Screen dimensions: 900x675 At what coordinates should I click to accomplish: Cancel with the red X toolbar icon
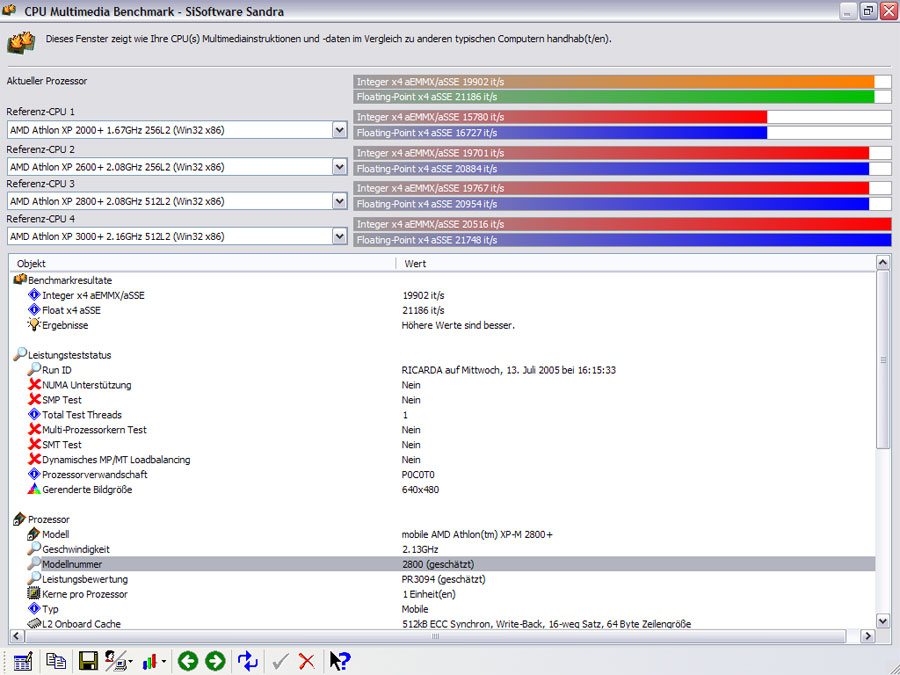(x=307, y=661)
